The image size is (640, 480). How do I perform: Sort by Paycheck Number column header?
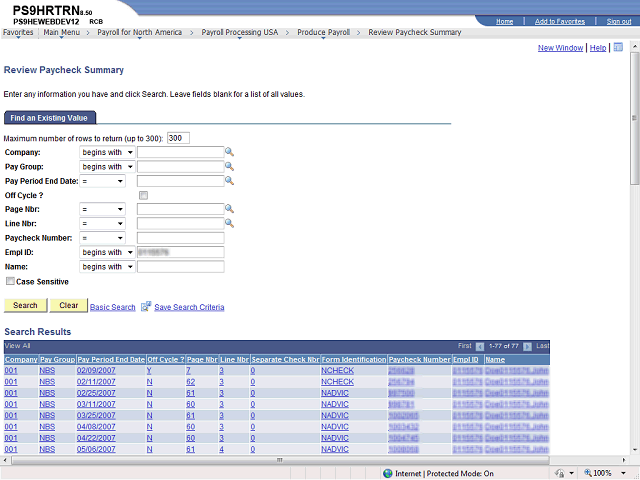(x=419, y=360)
